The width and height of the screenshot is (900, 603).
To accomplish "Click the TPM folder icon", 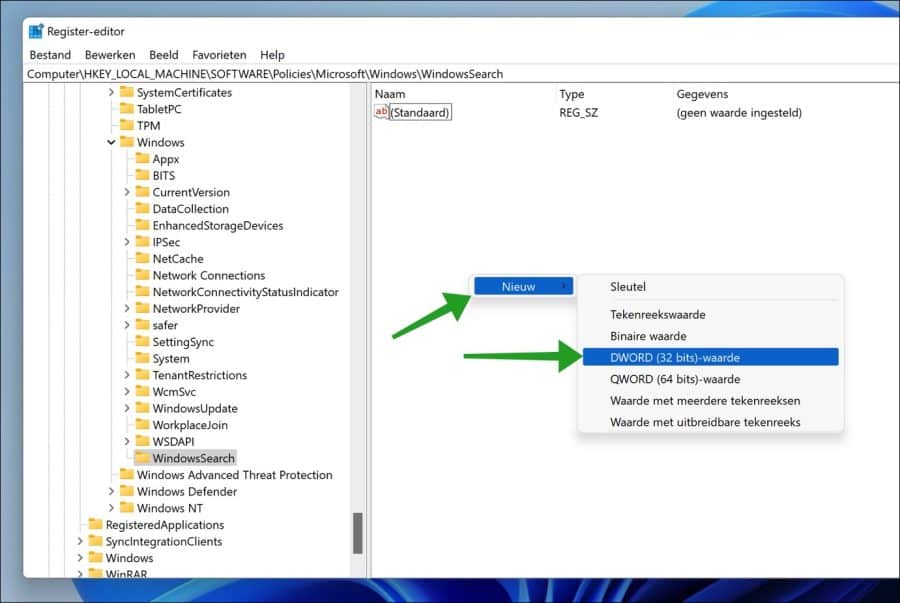I will 127,125.
